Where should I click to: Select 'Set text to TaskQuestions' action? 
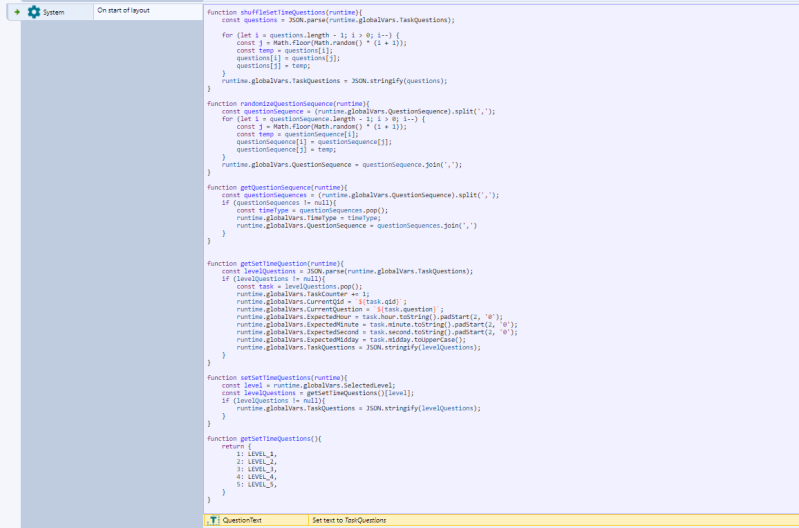coord(349,520)
